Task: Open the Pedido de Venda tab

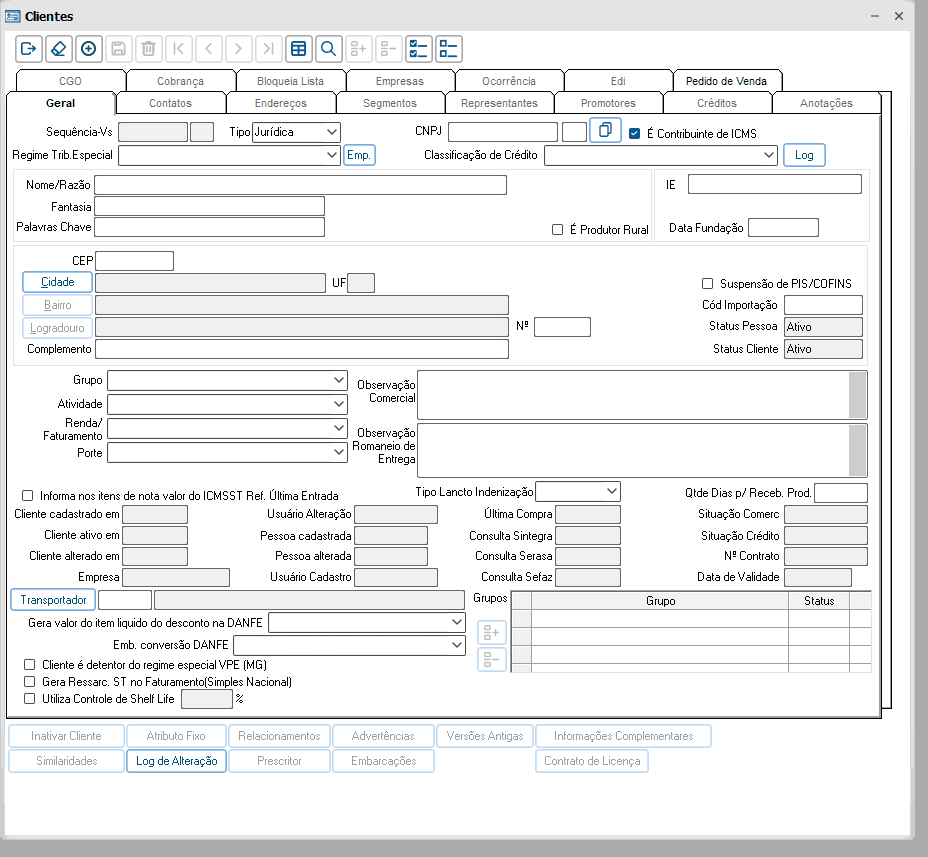Action: [x=727, y=81]
